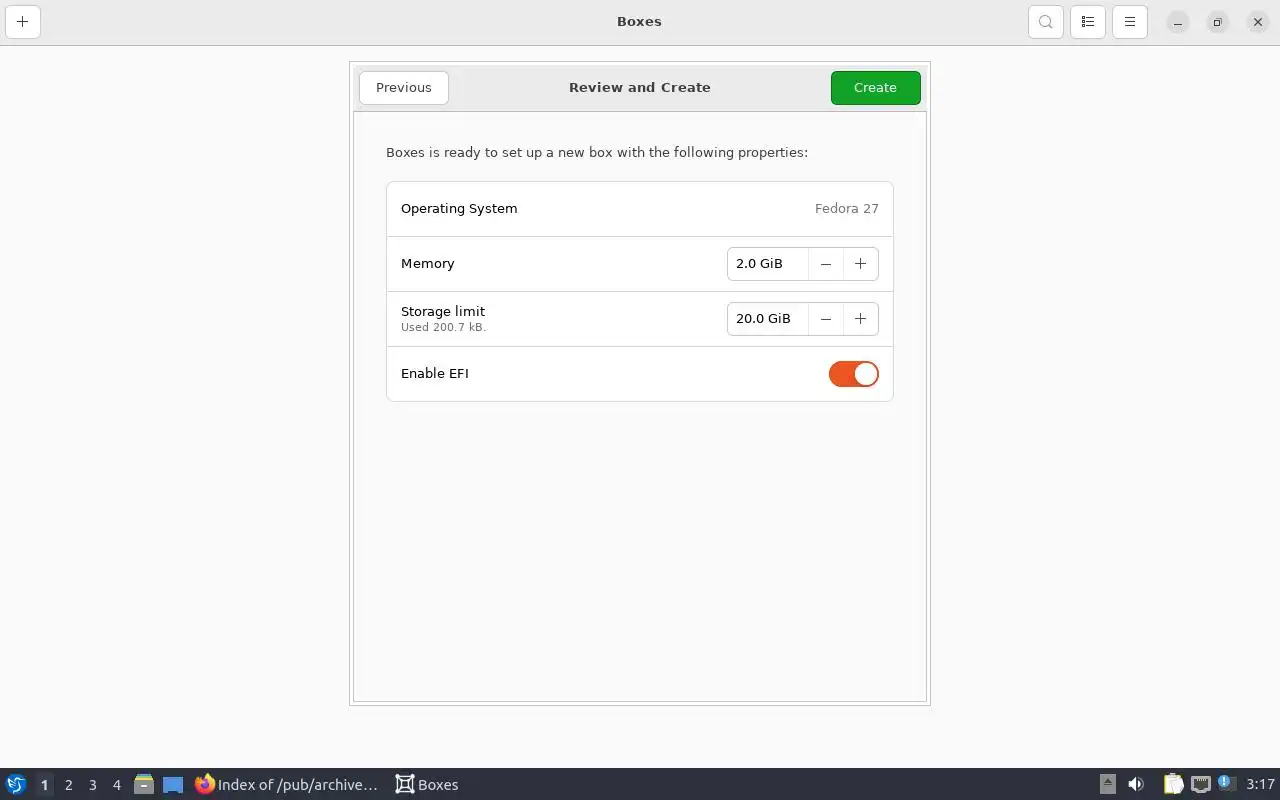Maximize or restore the Boxes window
The width and height of the screenshot is (1280, 800).
tap(1217, 22)
